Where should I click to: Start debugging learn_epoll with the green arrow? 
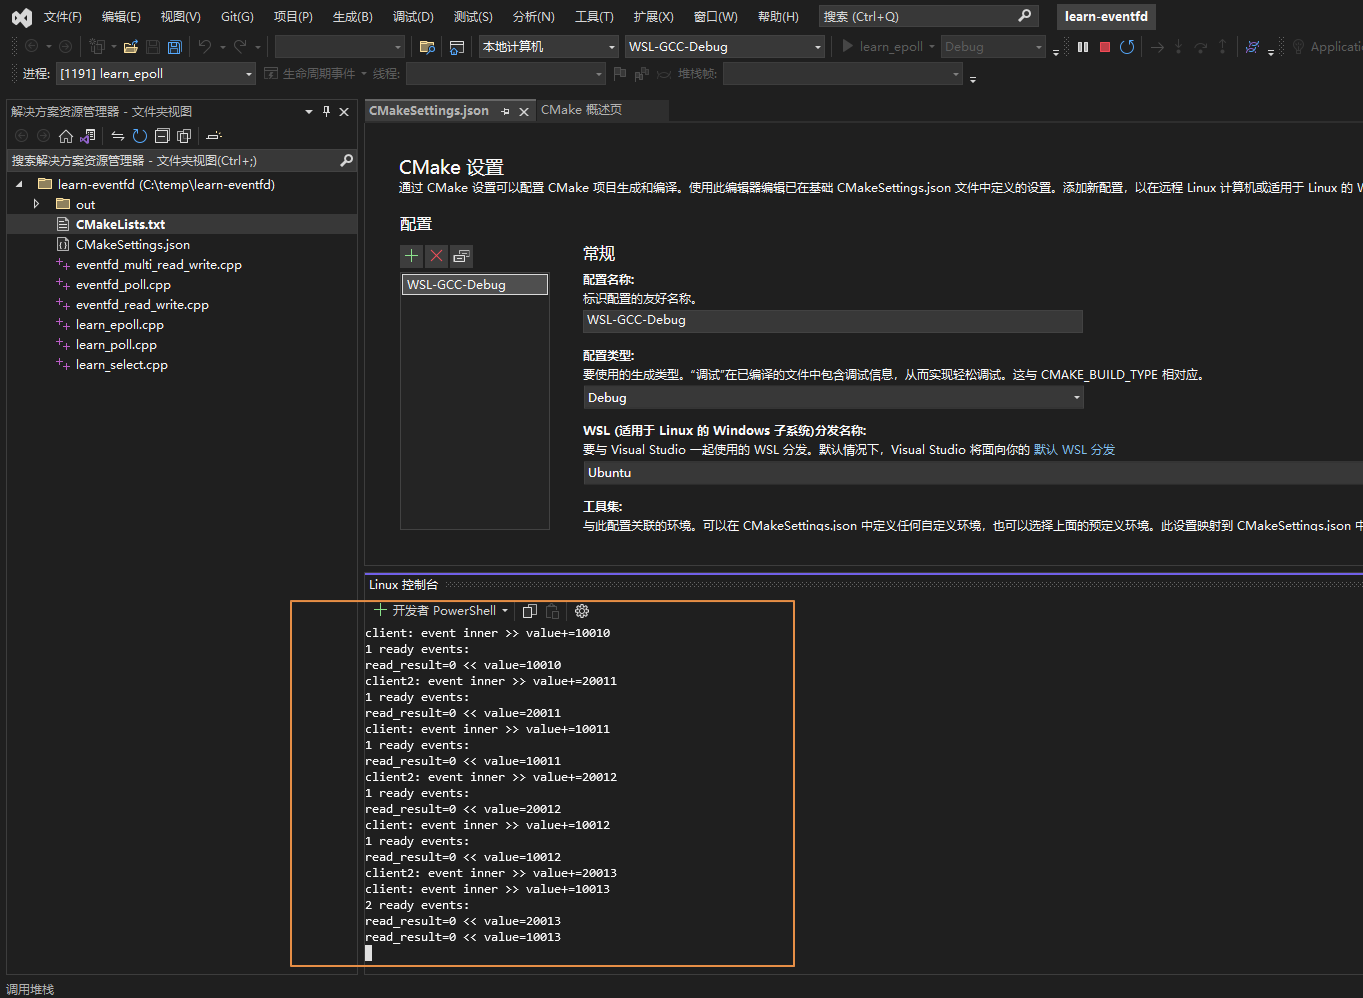[846, 46]
